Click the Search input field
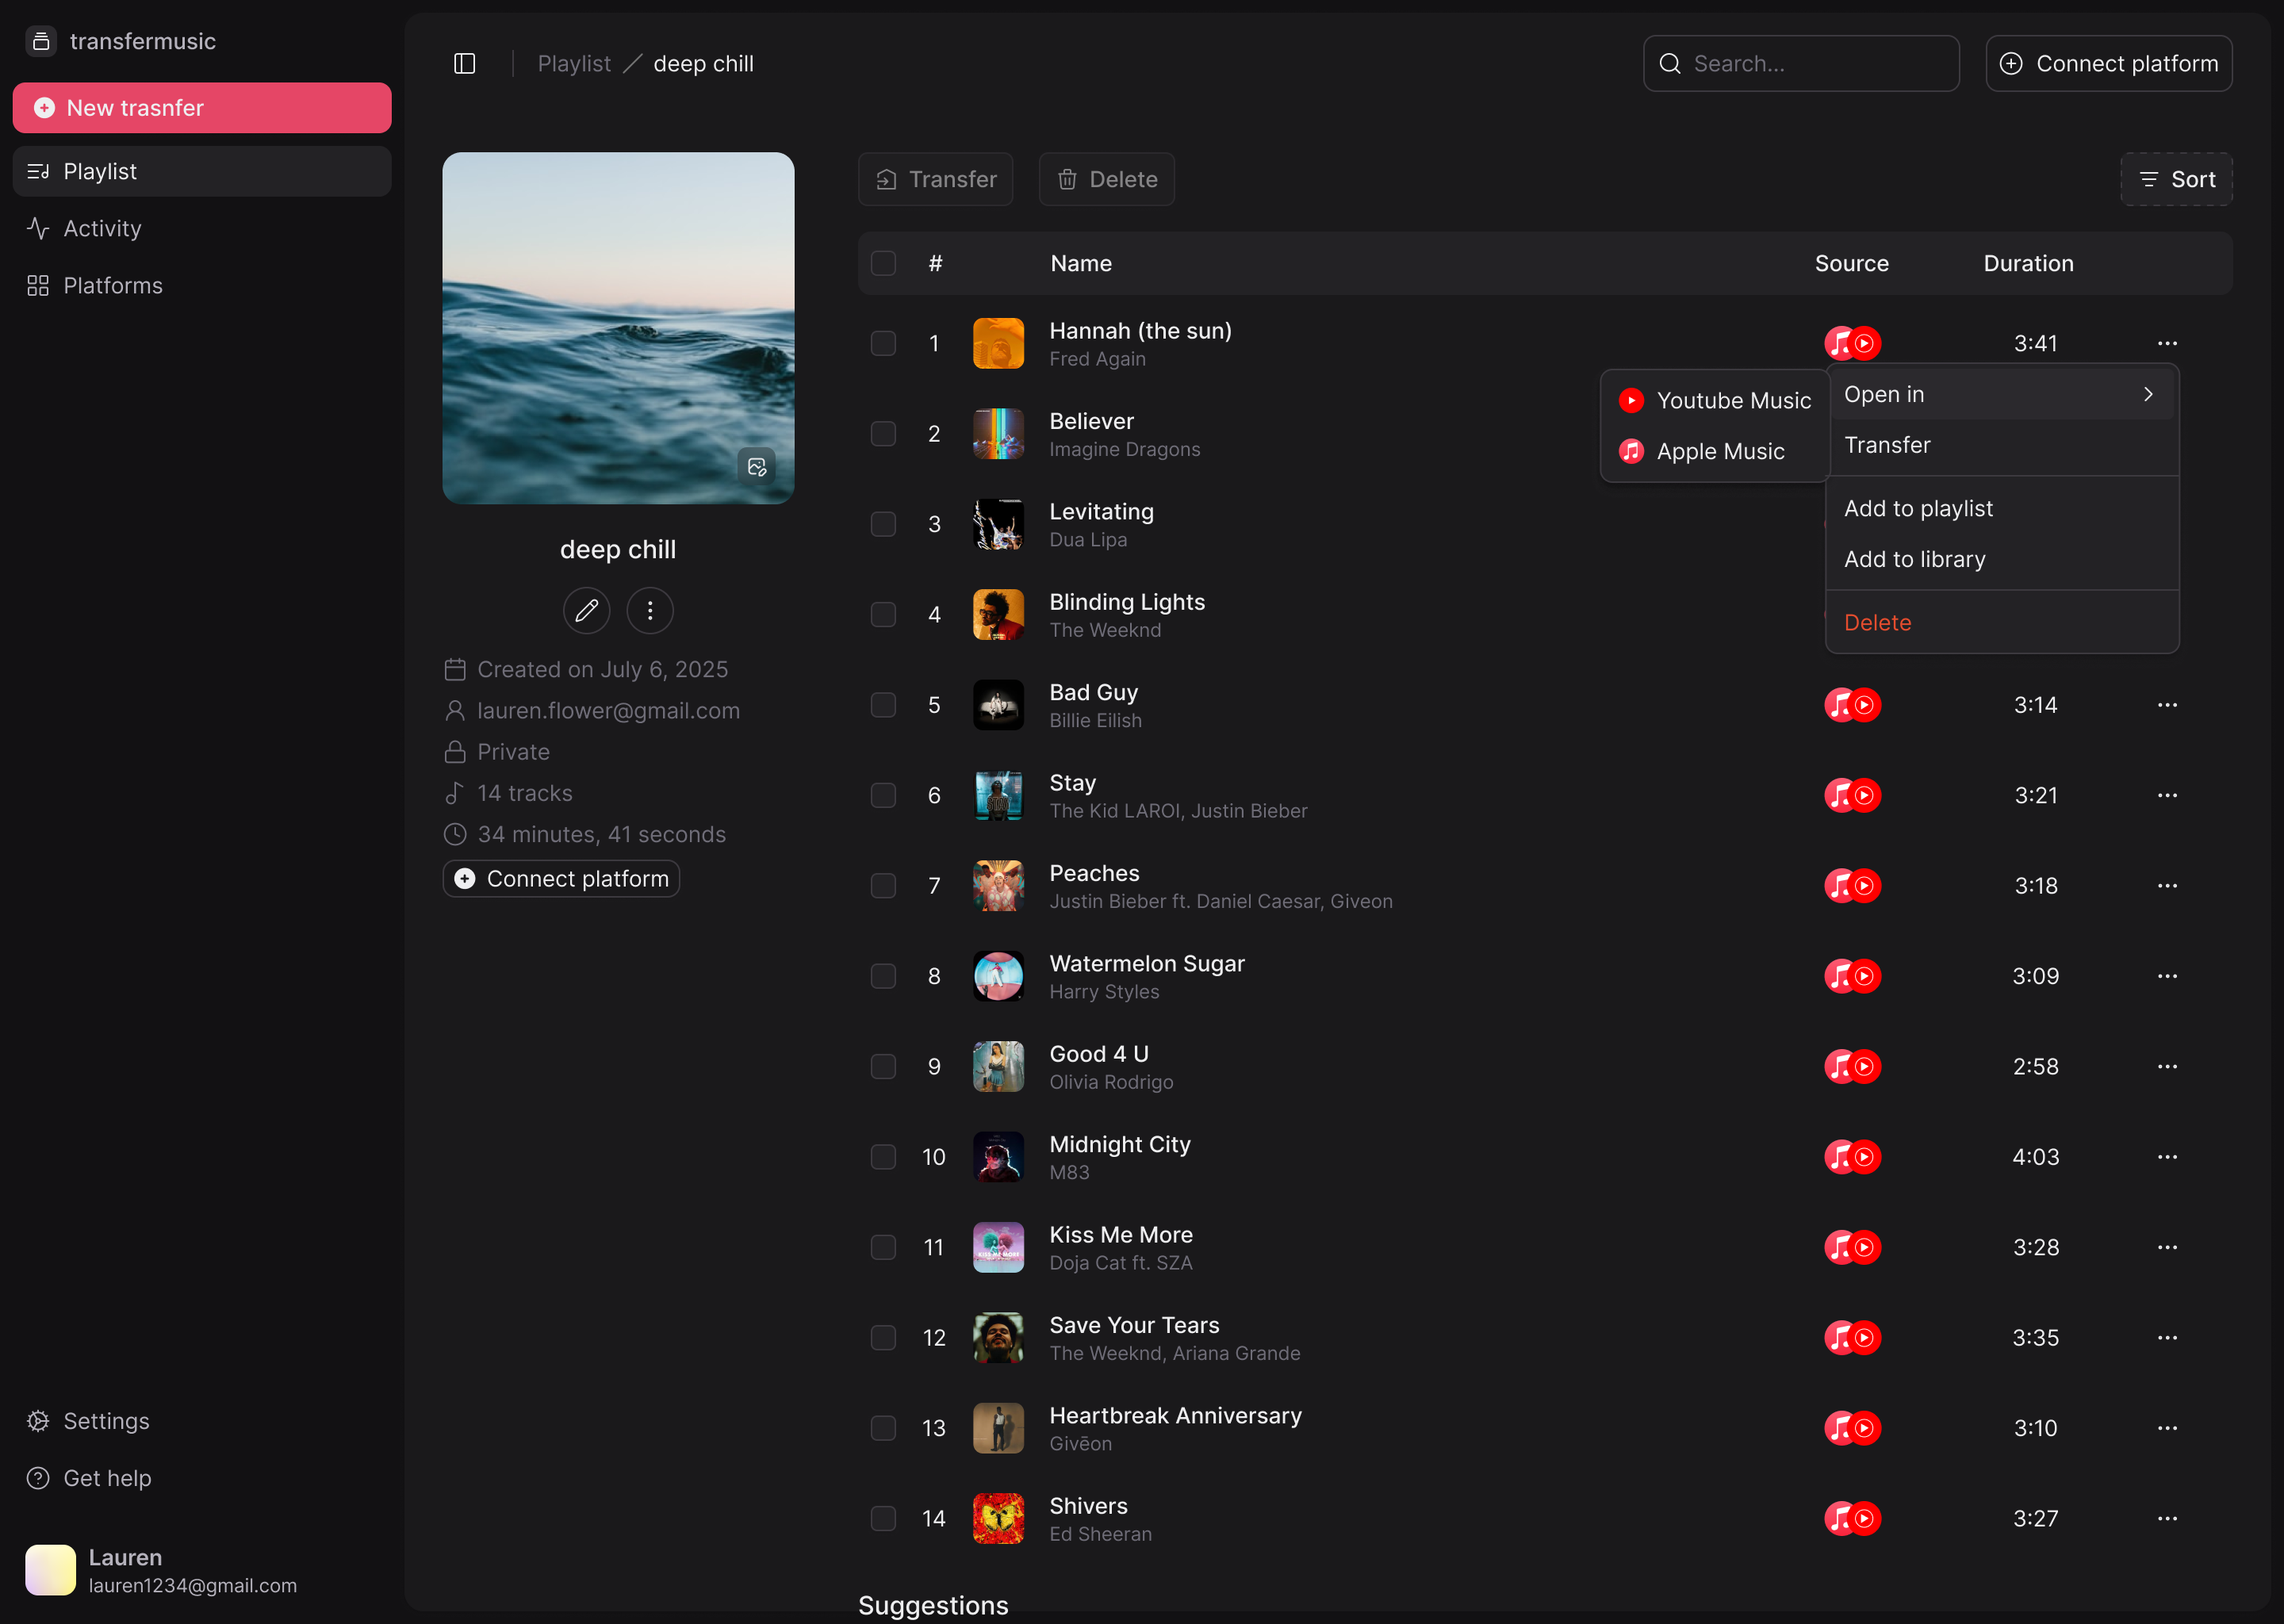Image resolution: width=2284 pixels, height=1624 pixels. pos(1800,63)
